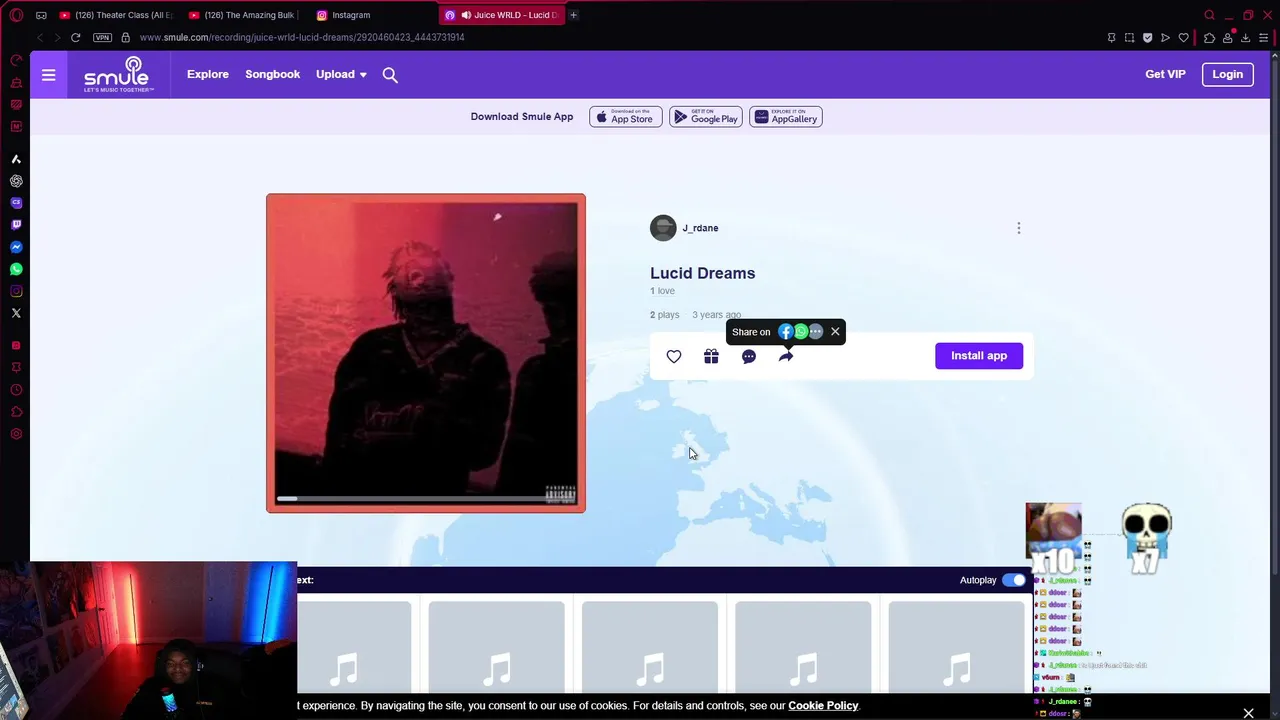Open a new browser tab
Screen dimensions: 1280x720
pos(573,15)
